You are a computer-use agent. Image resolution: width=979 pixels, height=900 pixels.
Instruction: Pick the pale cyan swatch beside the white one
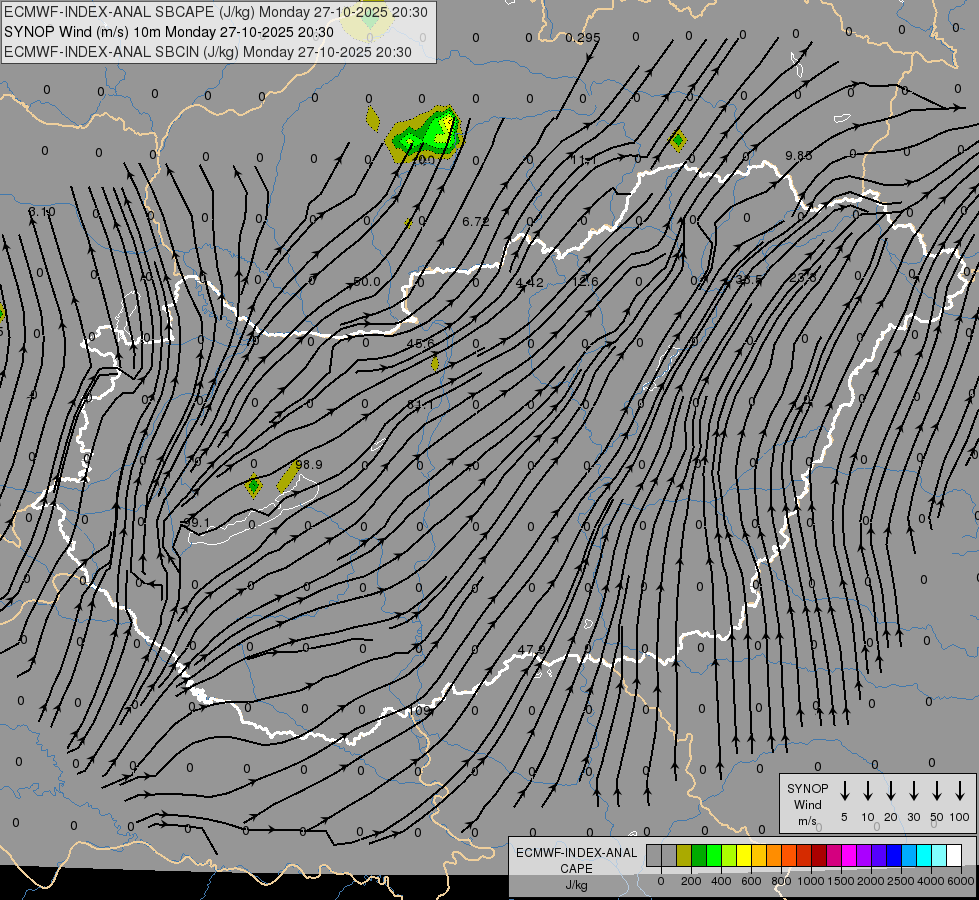click(938, 855)
